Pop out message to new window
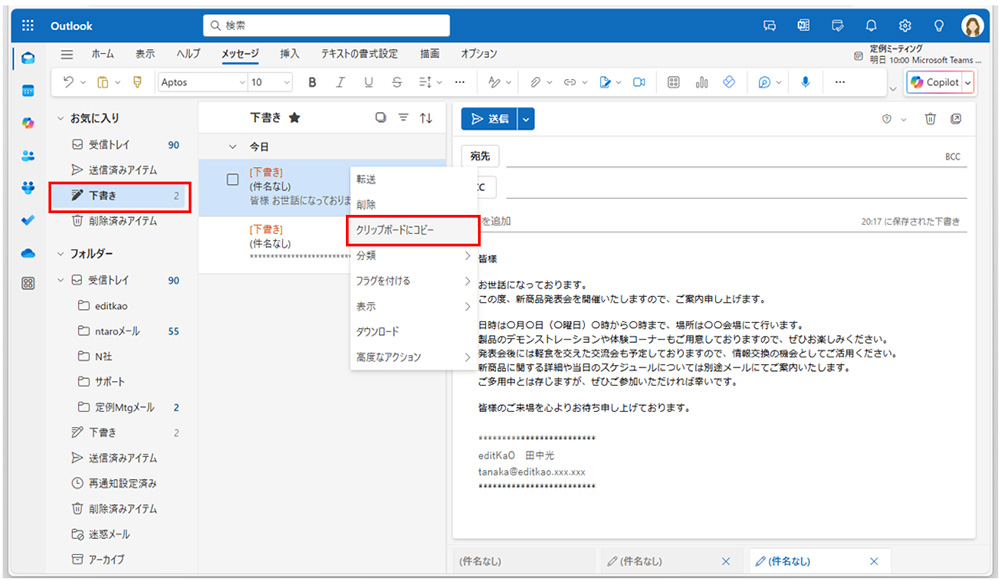 pos(955,119)
